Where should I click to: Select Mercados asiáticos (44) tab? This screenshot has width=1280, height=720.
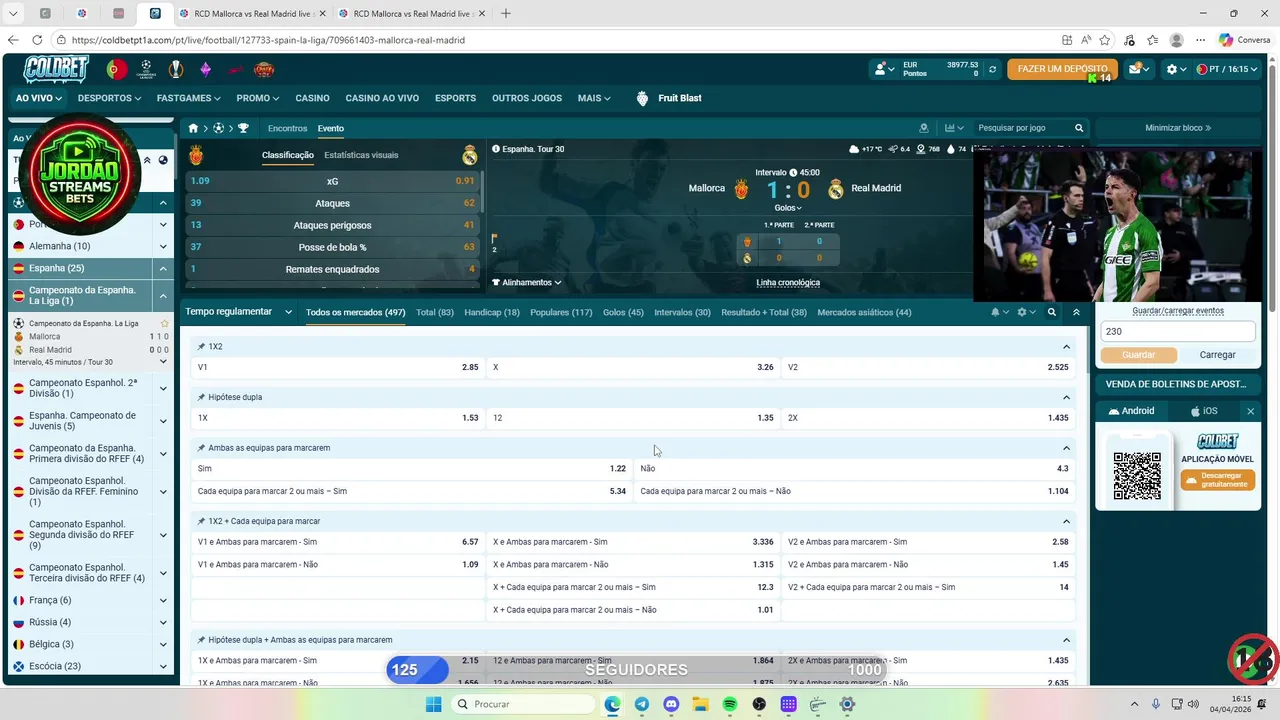tap(864, 312)
